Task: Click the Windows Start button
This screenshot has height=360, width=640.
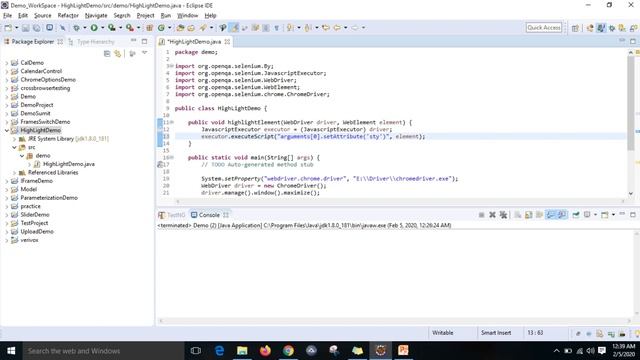Action: (11, 351)
